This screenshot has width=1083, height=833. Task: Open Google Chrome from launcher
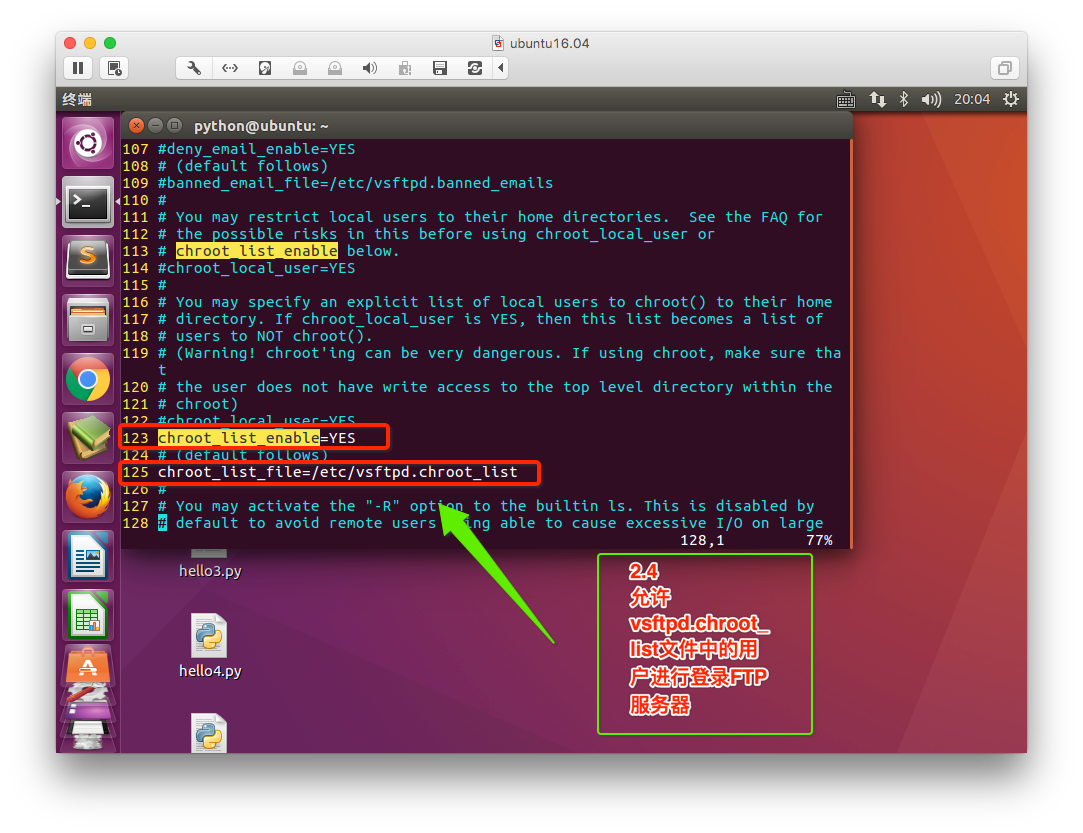pos(88,380)
